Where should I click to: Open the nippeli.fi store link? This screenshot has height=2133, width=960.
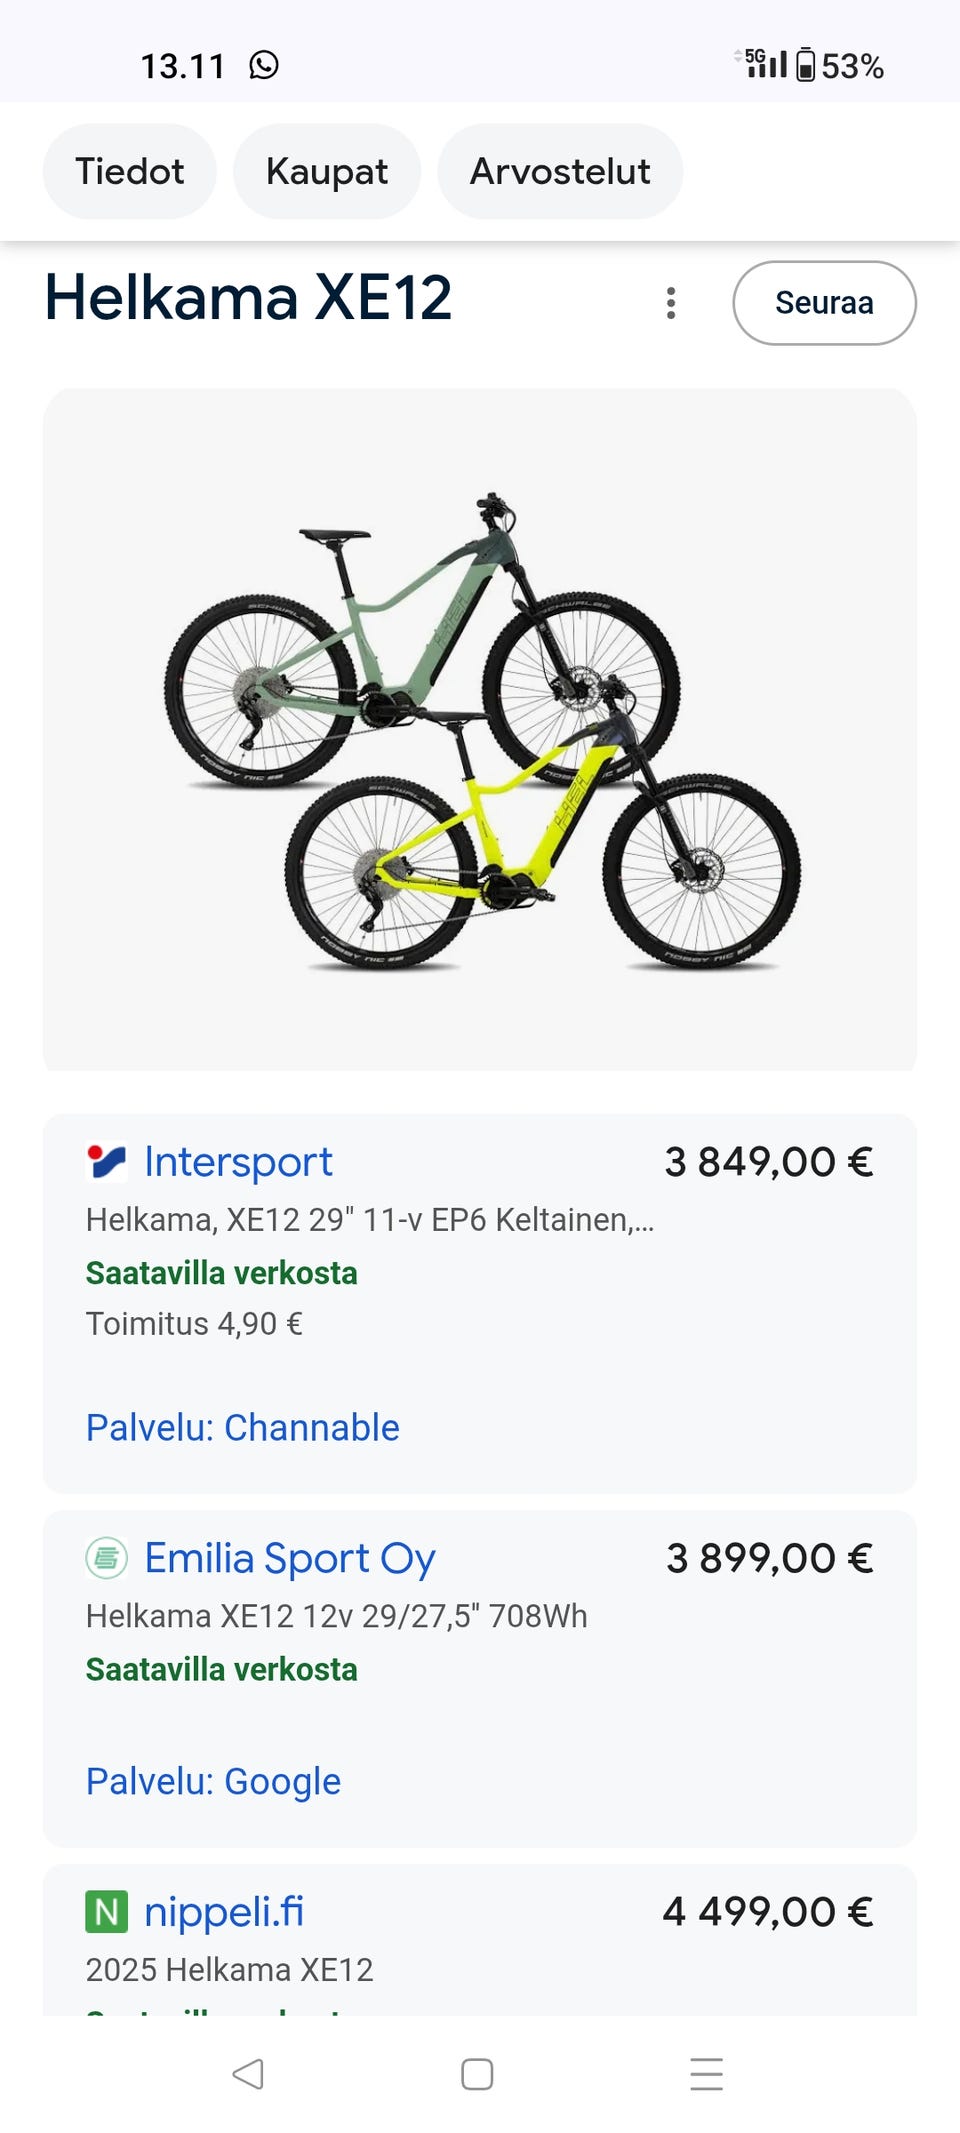pos(224,1912)
